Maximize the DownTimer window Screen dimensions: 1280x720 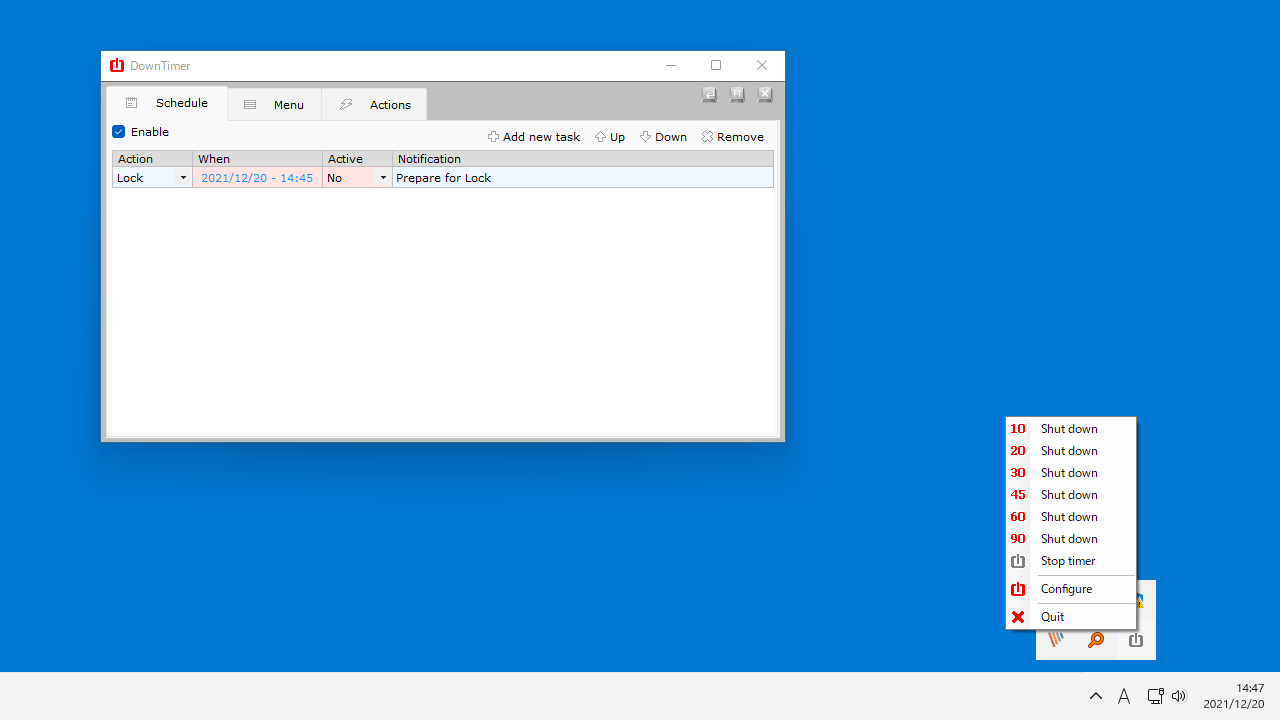pyautogui.click(x=716, y=66)
